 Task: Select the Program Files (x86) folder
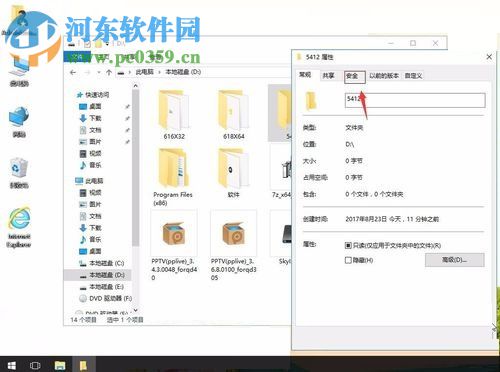click(x=173, y=177)
